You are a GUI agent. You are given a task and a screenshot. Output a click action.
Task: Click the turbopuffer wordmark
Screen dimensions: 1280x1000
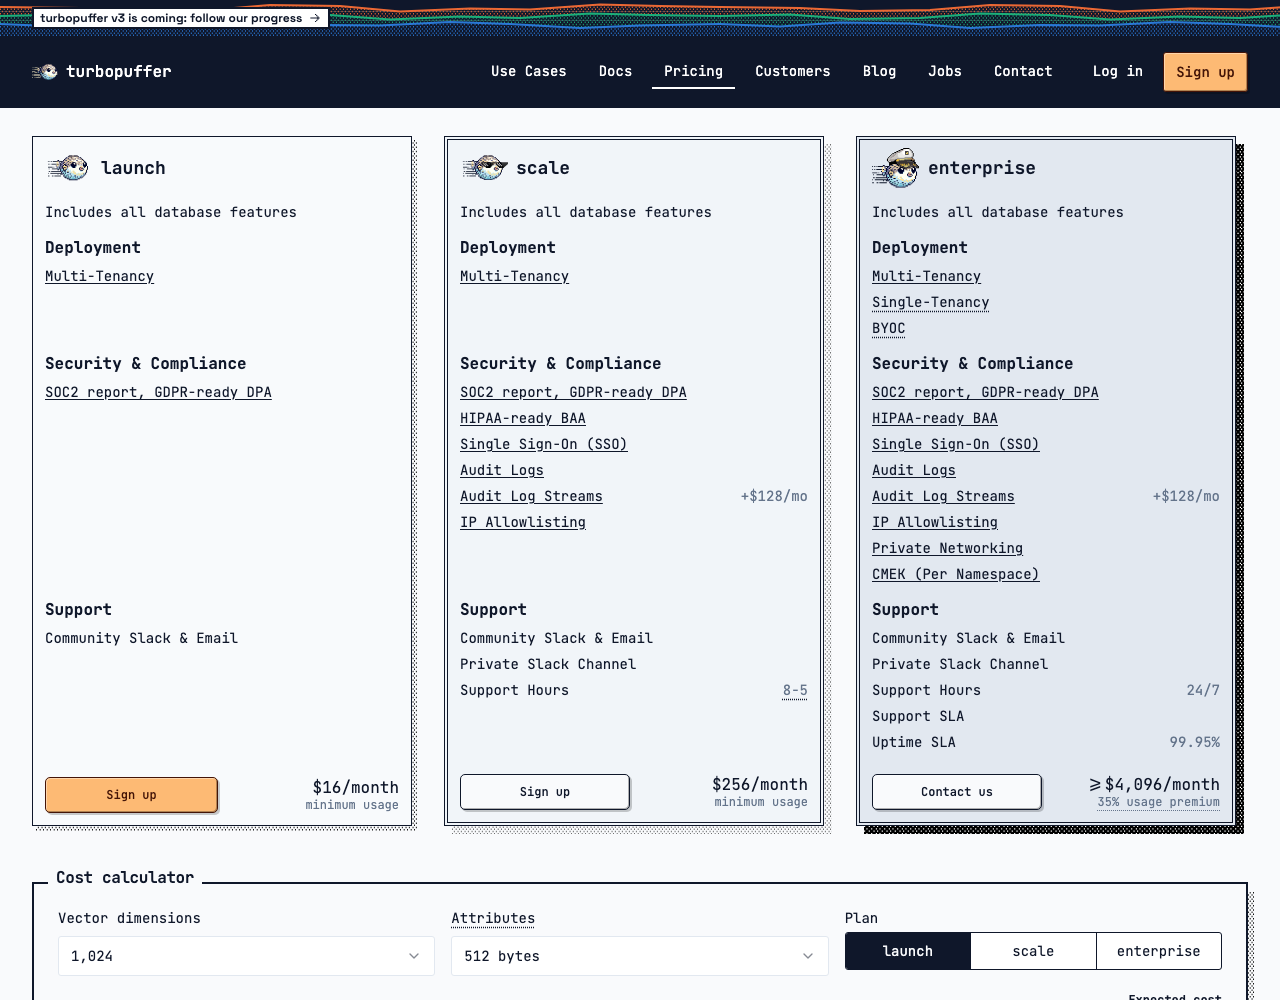pos(118,71)
